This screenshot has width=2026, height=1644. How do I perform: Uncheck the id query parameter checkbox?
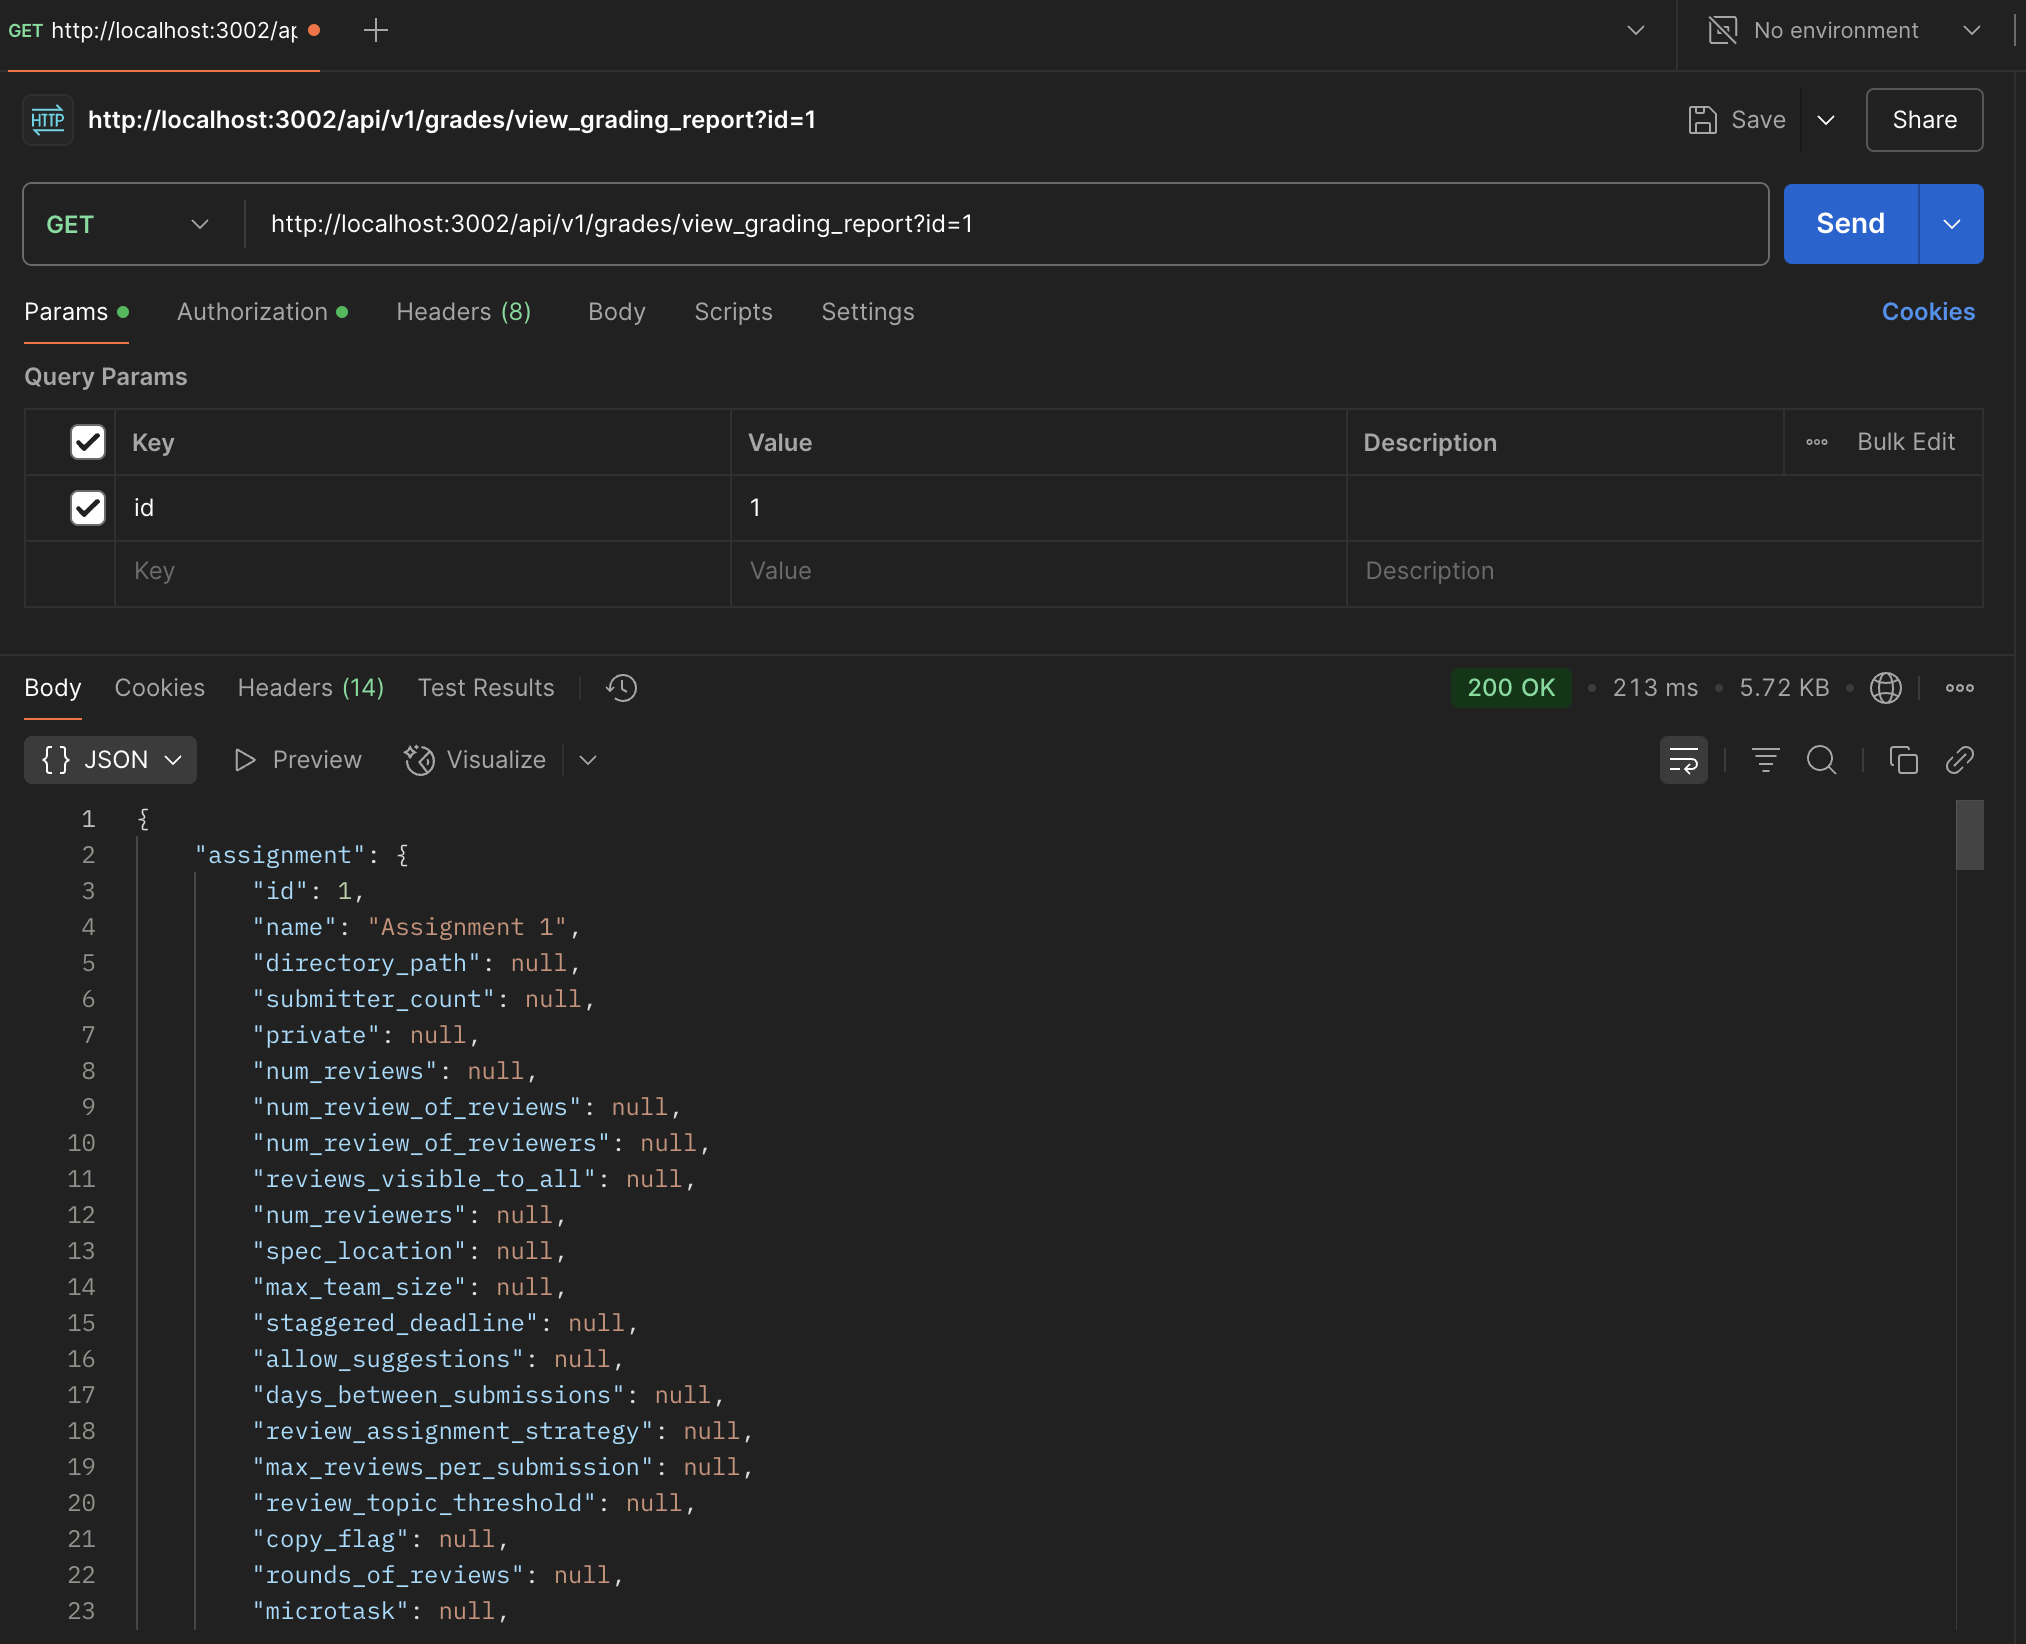88,508
